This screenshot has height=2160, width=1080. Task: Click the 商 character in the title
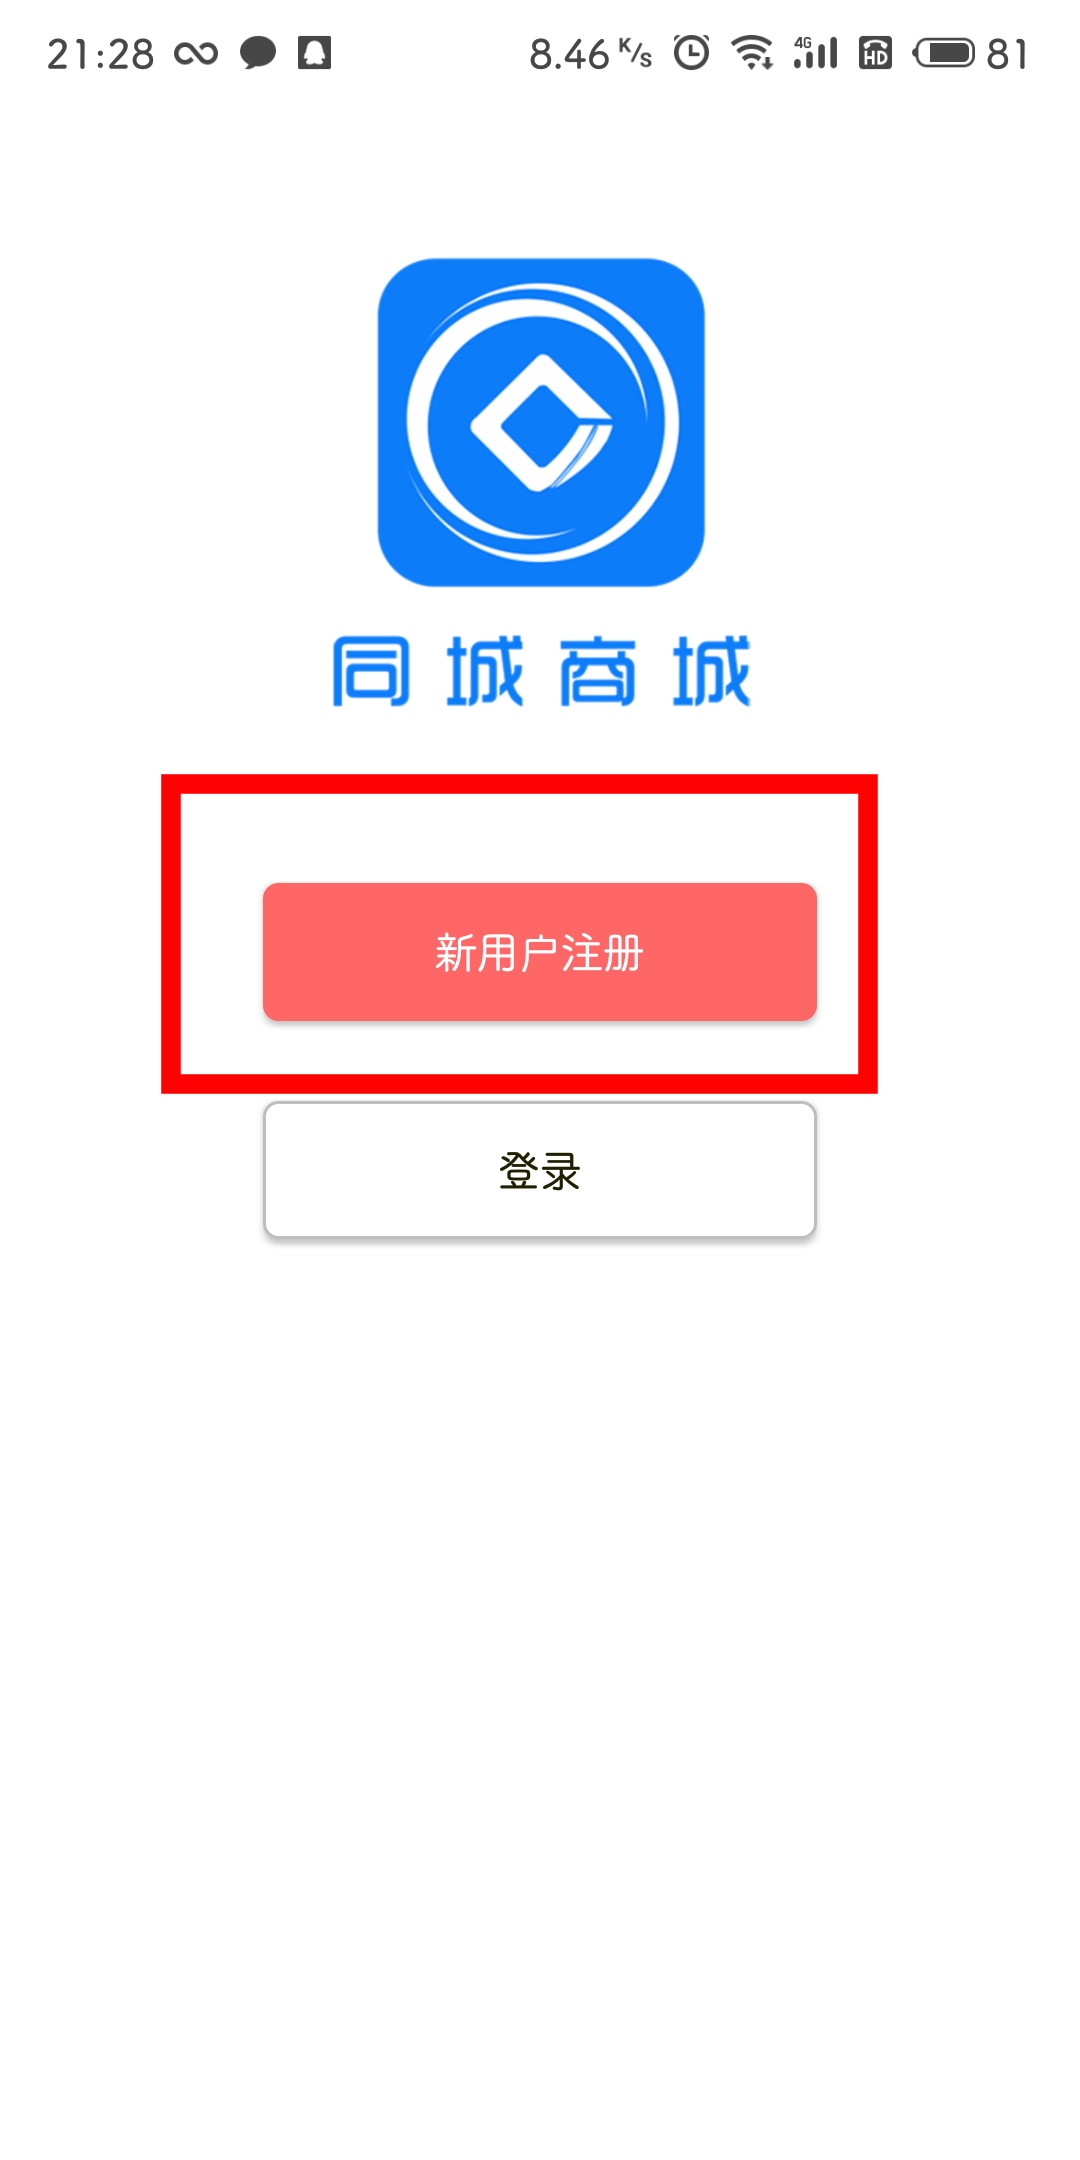(597, 671)
